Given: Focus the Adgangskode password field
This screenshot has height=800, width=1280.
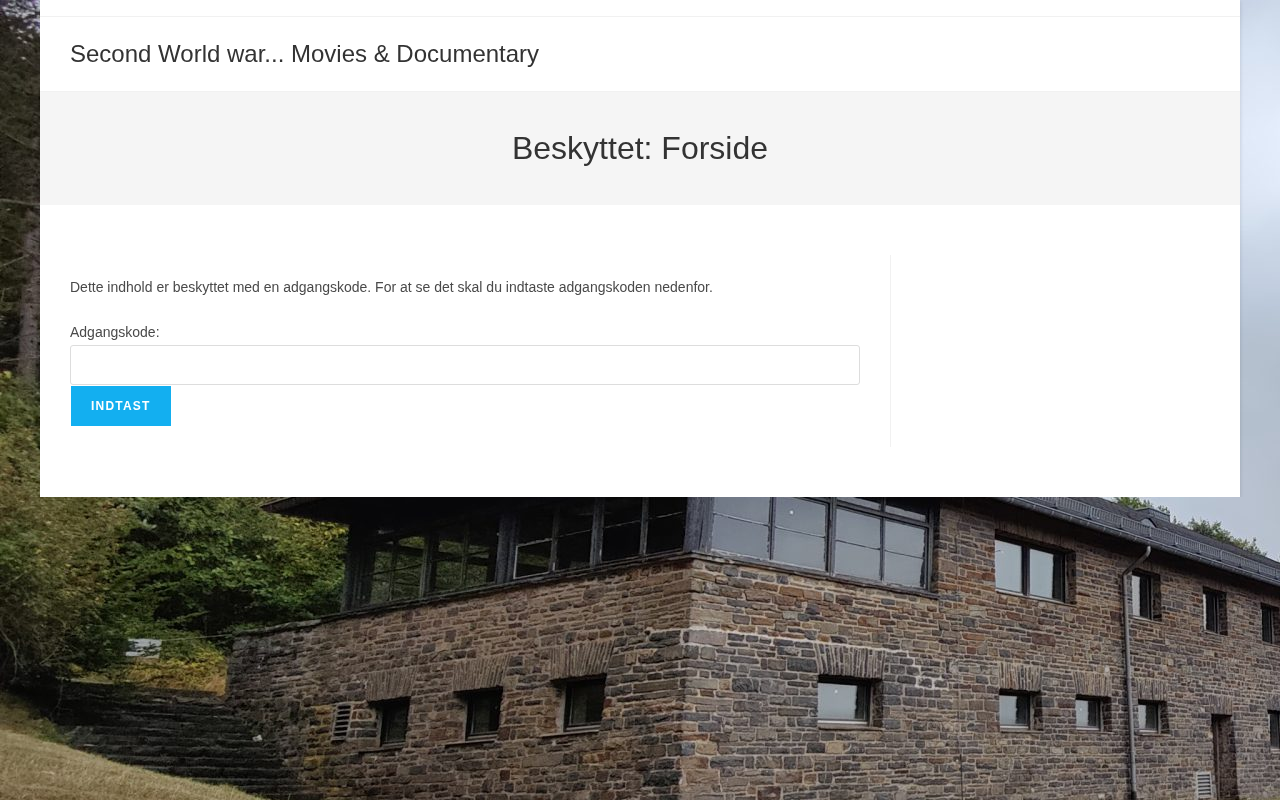Looking at the screenshot, I should coord(465,365).
